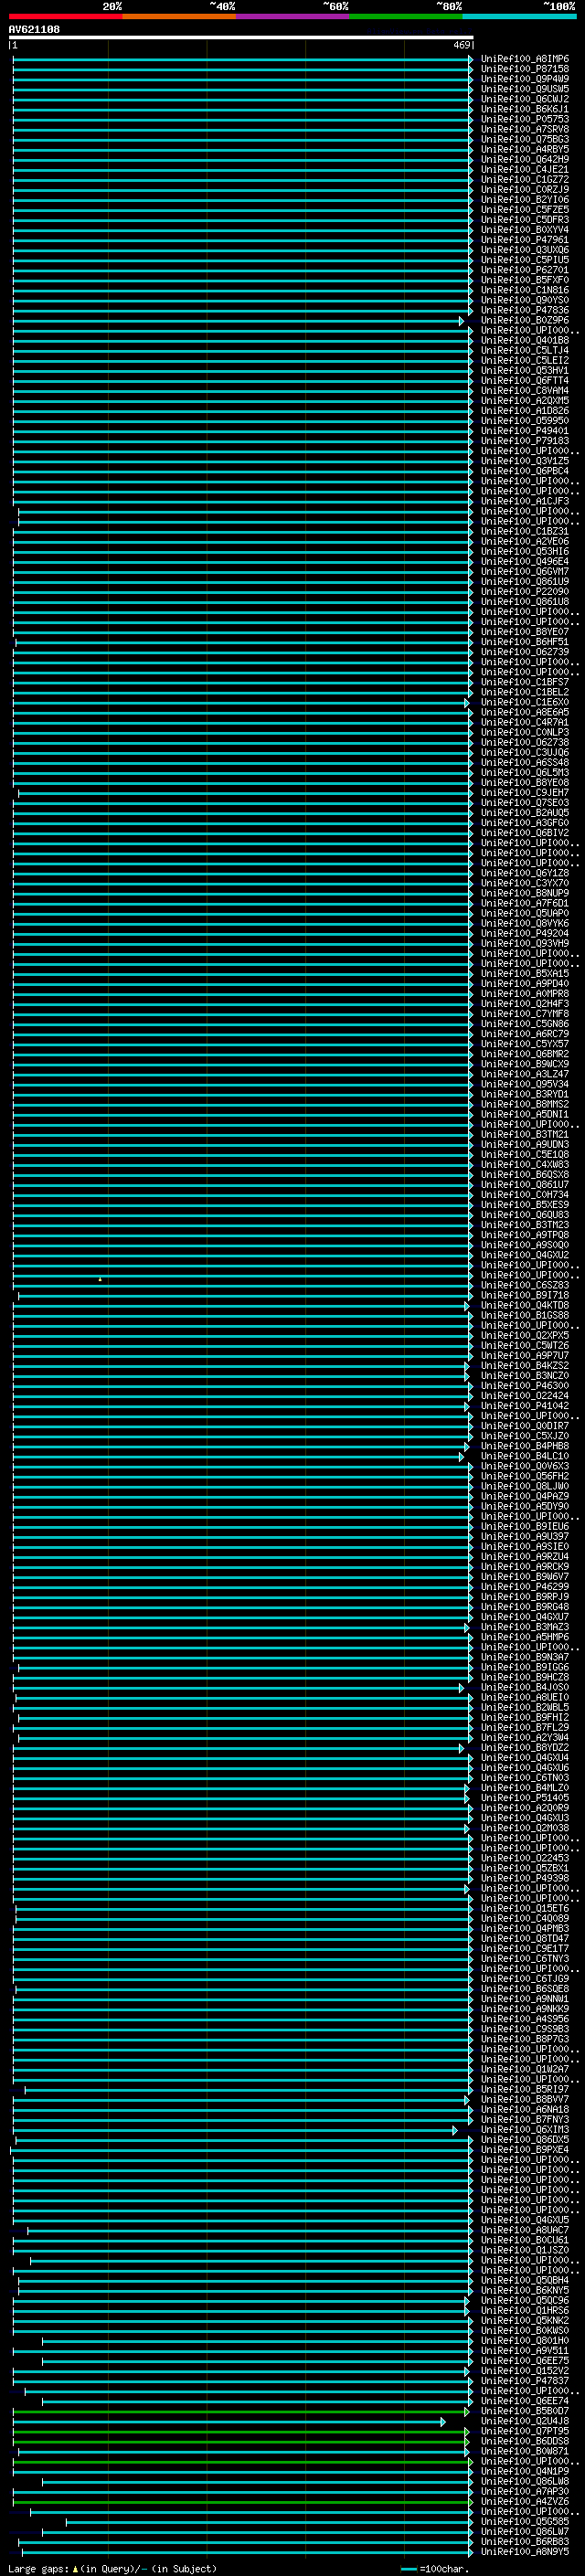
Task: Click the alignment arrowhead for B0Z9P6
Action: (462, 321)
